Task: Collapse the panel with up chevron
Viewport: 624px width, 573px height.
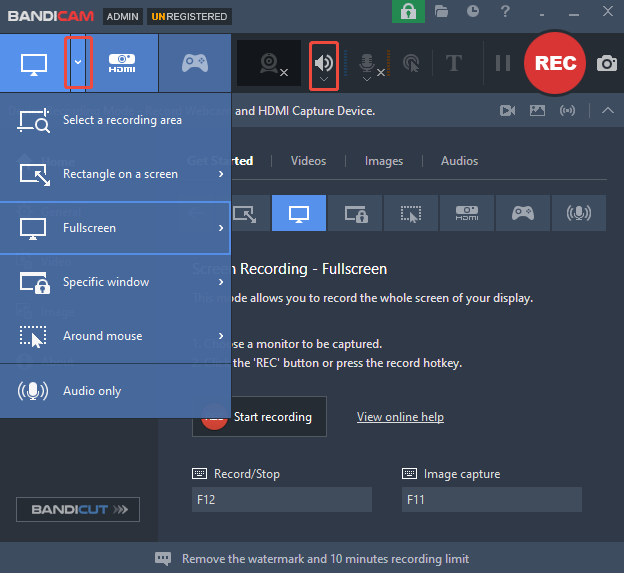Action: 608,111
